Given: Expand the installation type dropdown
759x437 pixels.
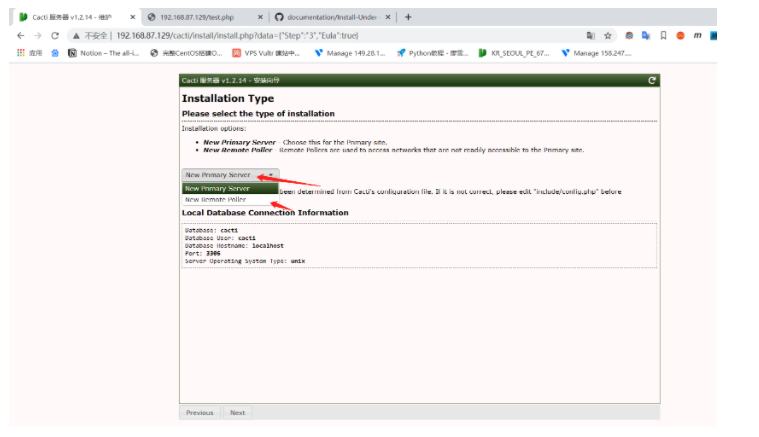Looking at the screenshot, I should click(229, 175).
